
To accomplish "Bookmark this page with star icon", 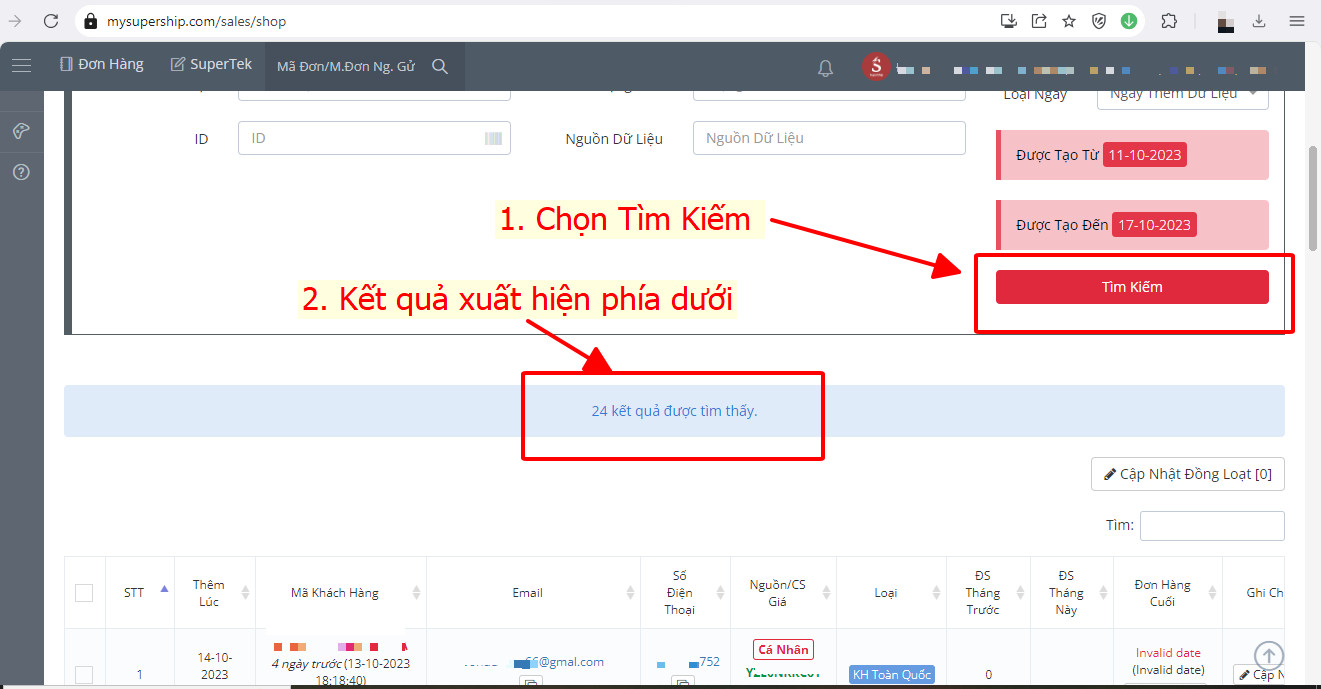I will [1069, 20].
